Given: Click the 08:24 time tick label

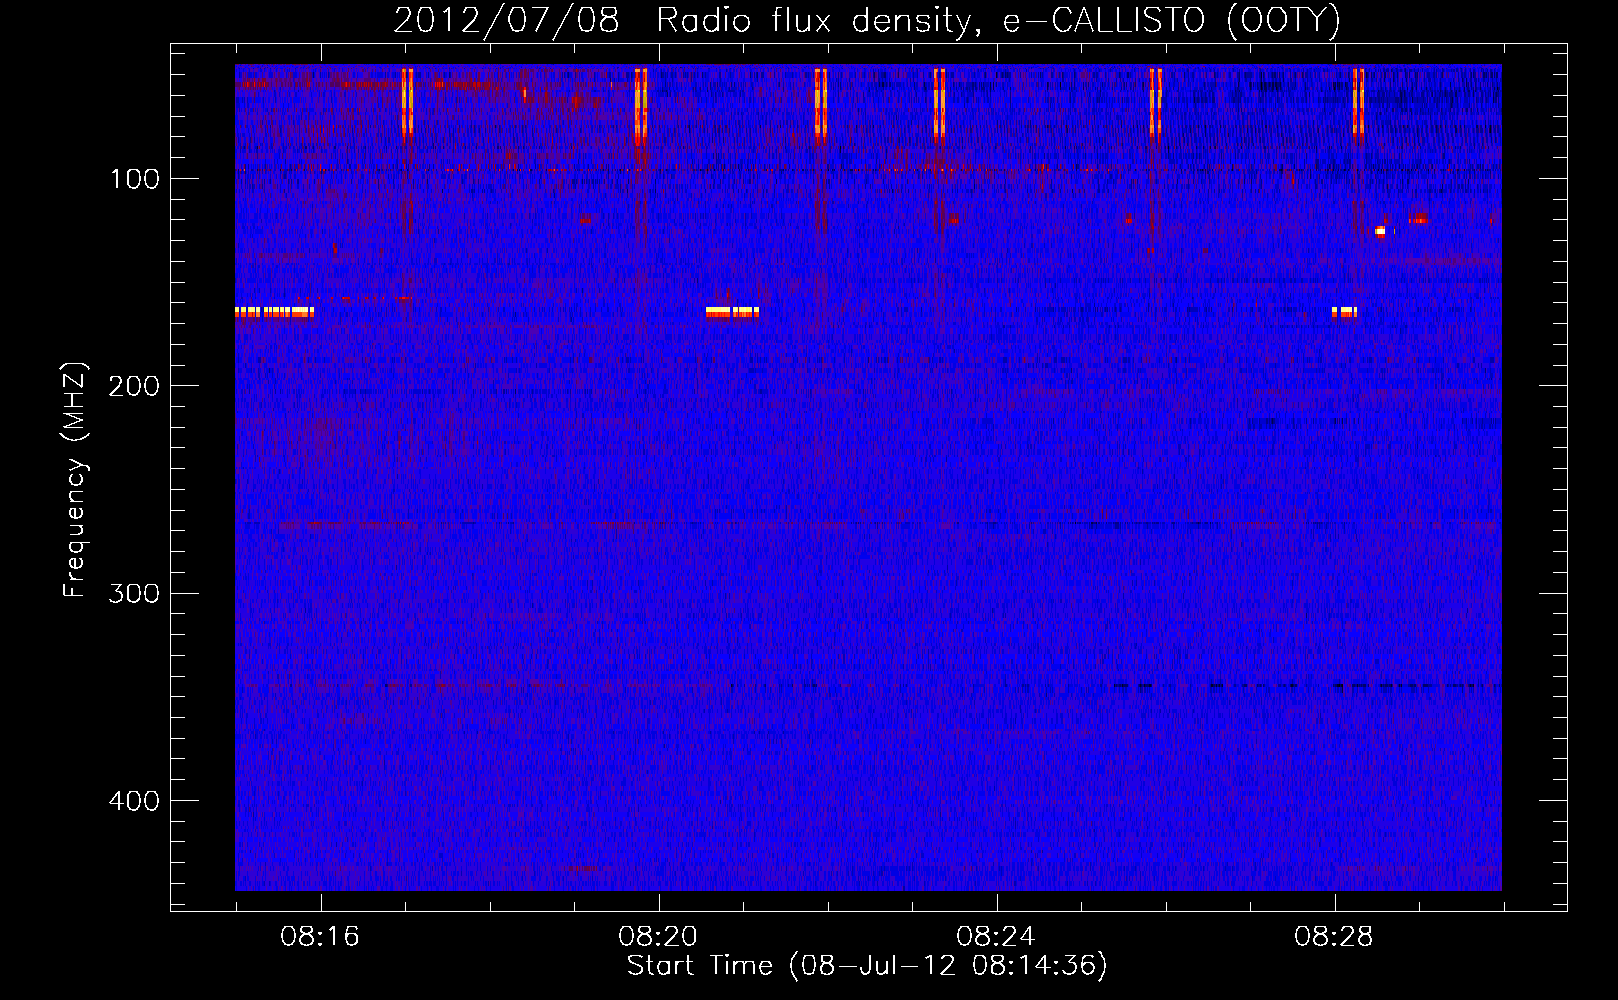Looking at the screenshot, I should [996, 937].
